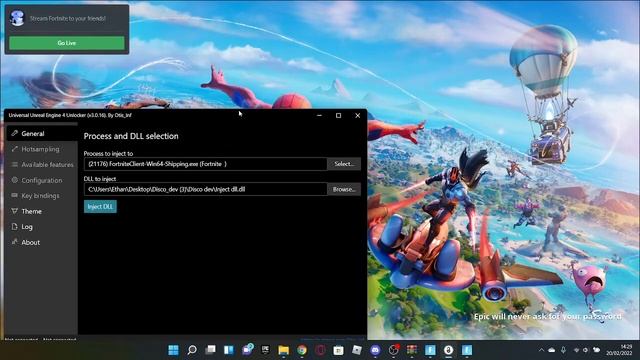Click the network tray icon
The width and height of the screenshot is (640, 360).
pyautogui.click(x=576, y=350)
